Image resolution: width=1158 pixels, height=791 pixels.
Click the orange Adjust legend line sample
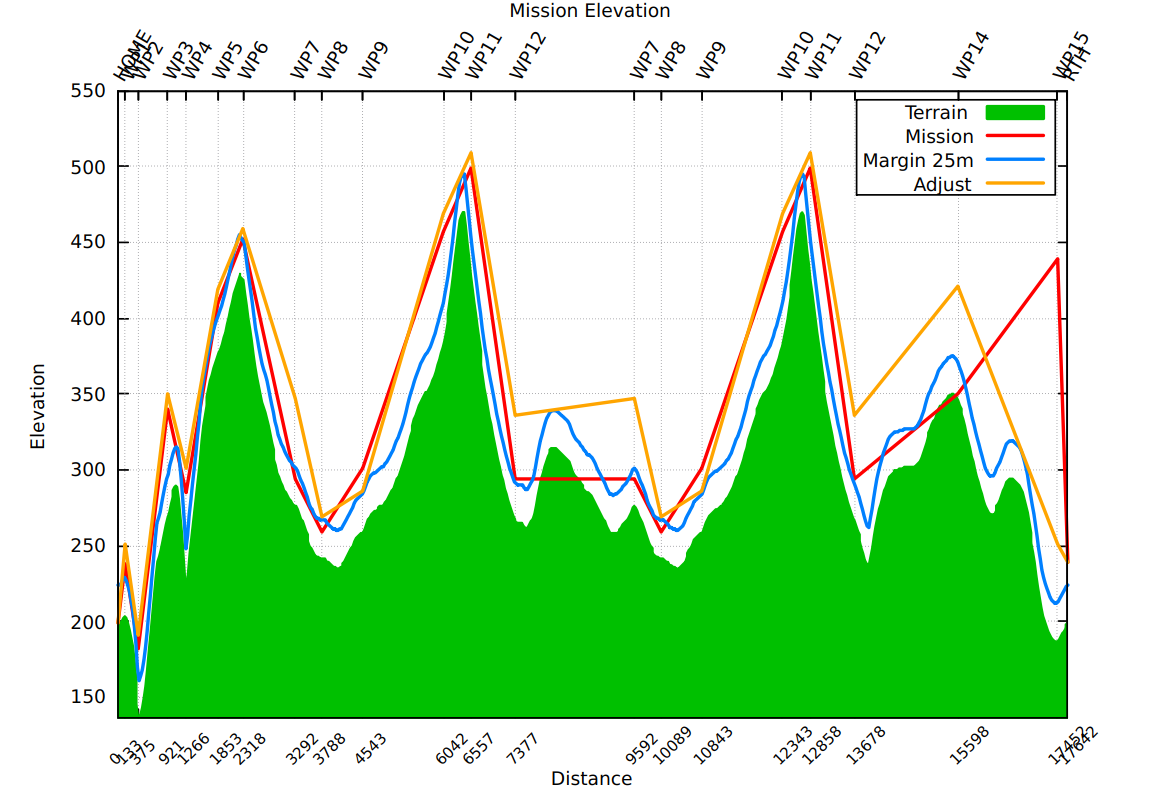(1015, 183)
